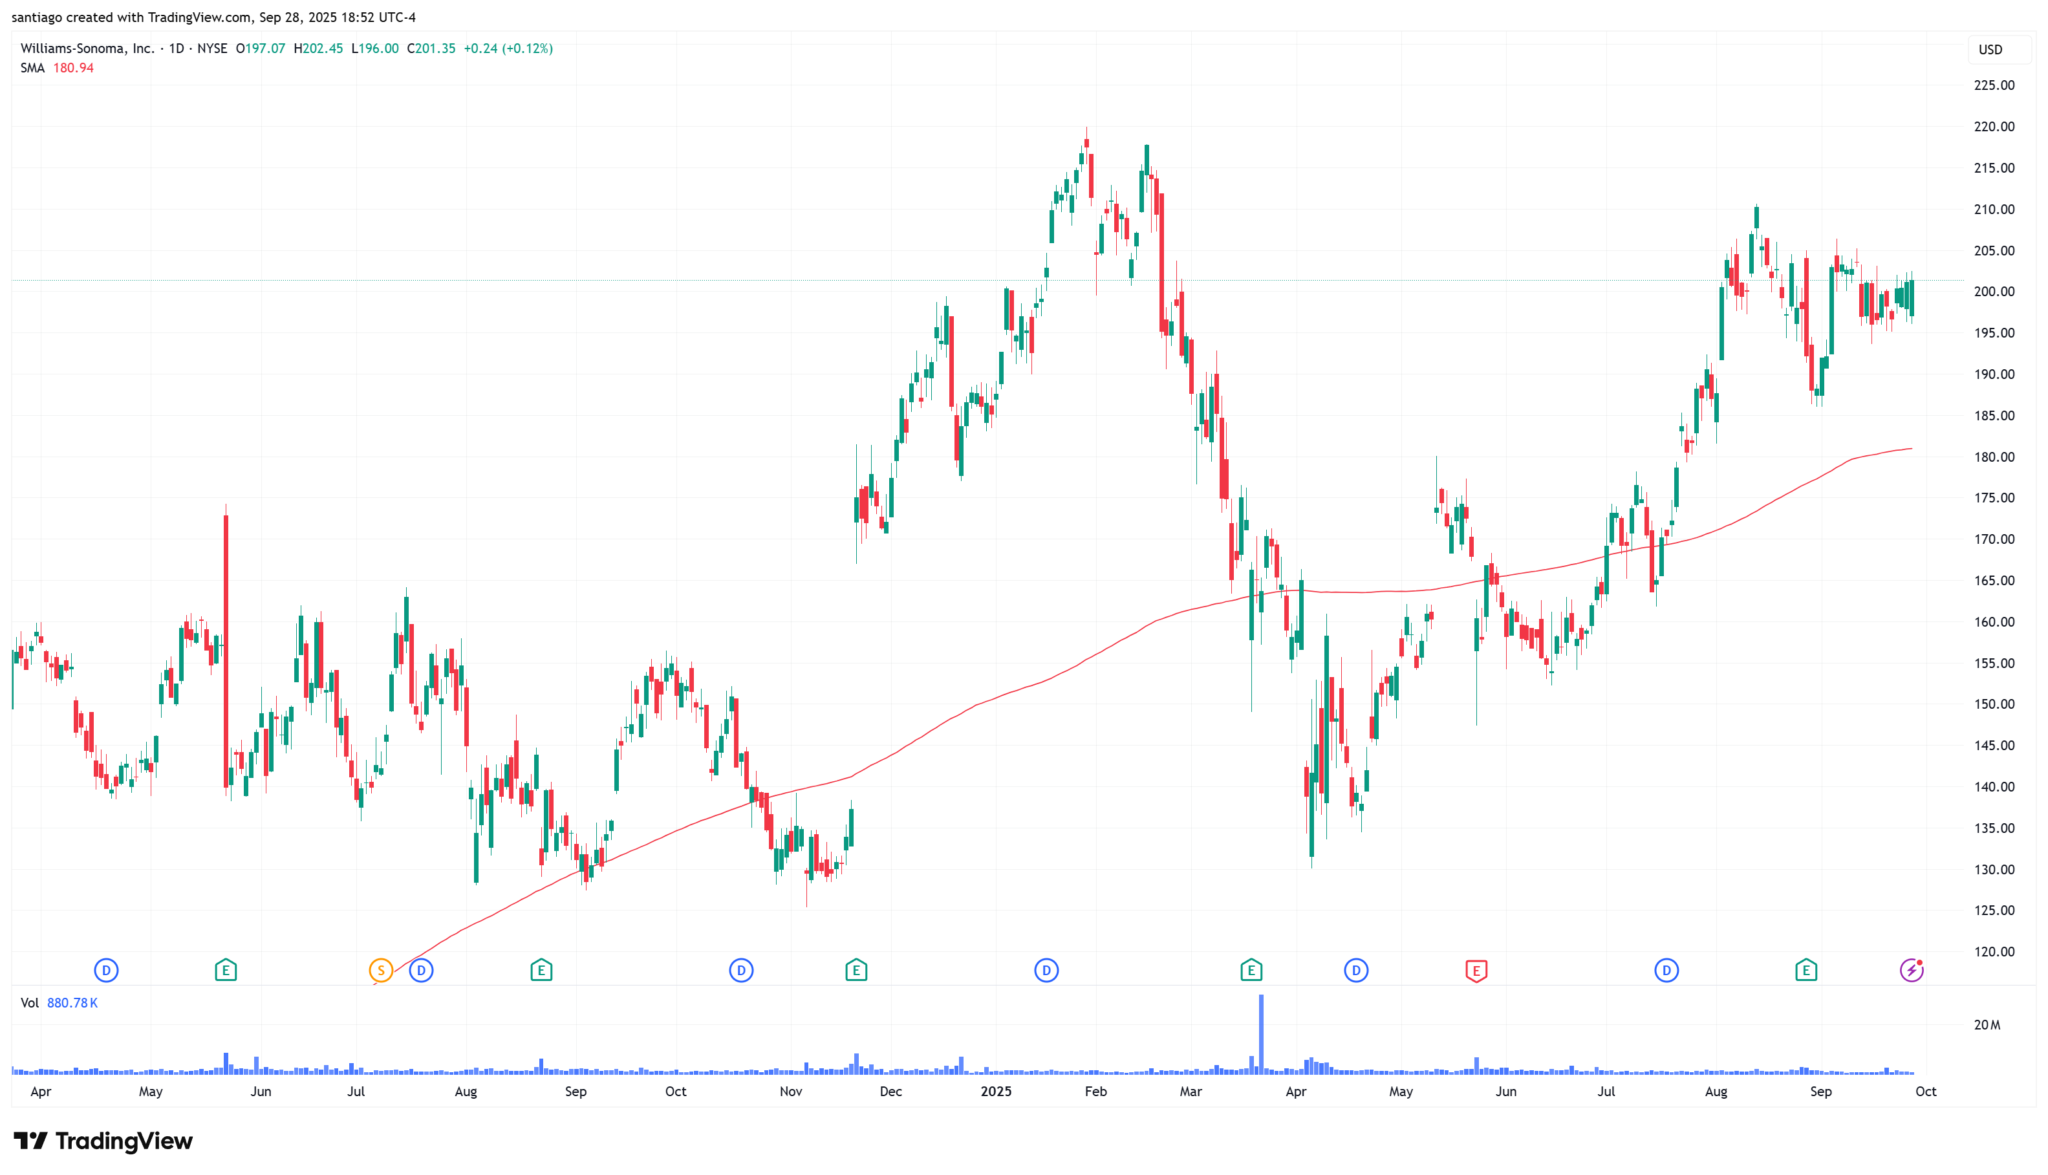2048x1175 pixels.
Task: Click the 2025 label on time axis
Action: [x=996, y=1092]
